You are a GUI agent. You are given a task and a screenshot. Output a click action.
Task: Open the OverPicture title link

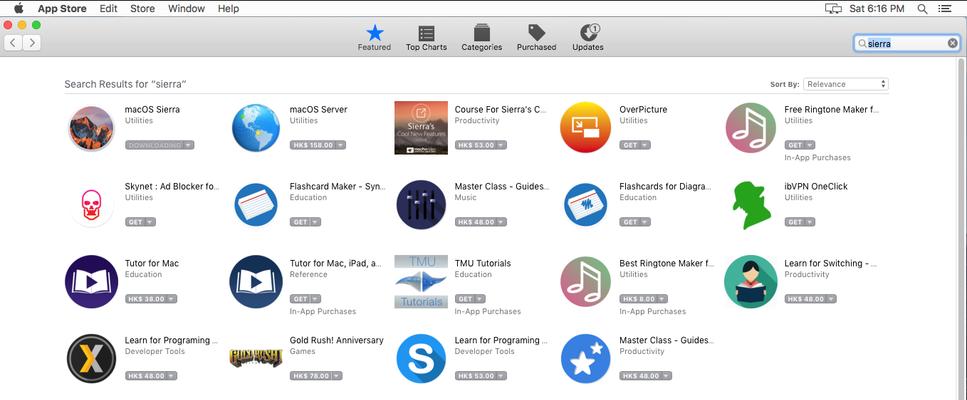(x=643, y=110)
